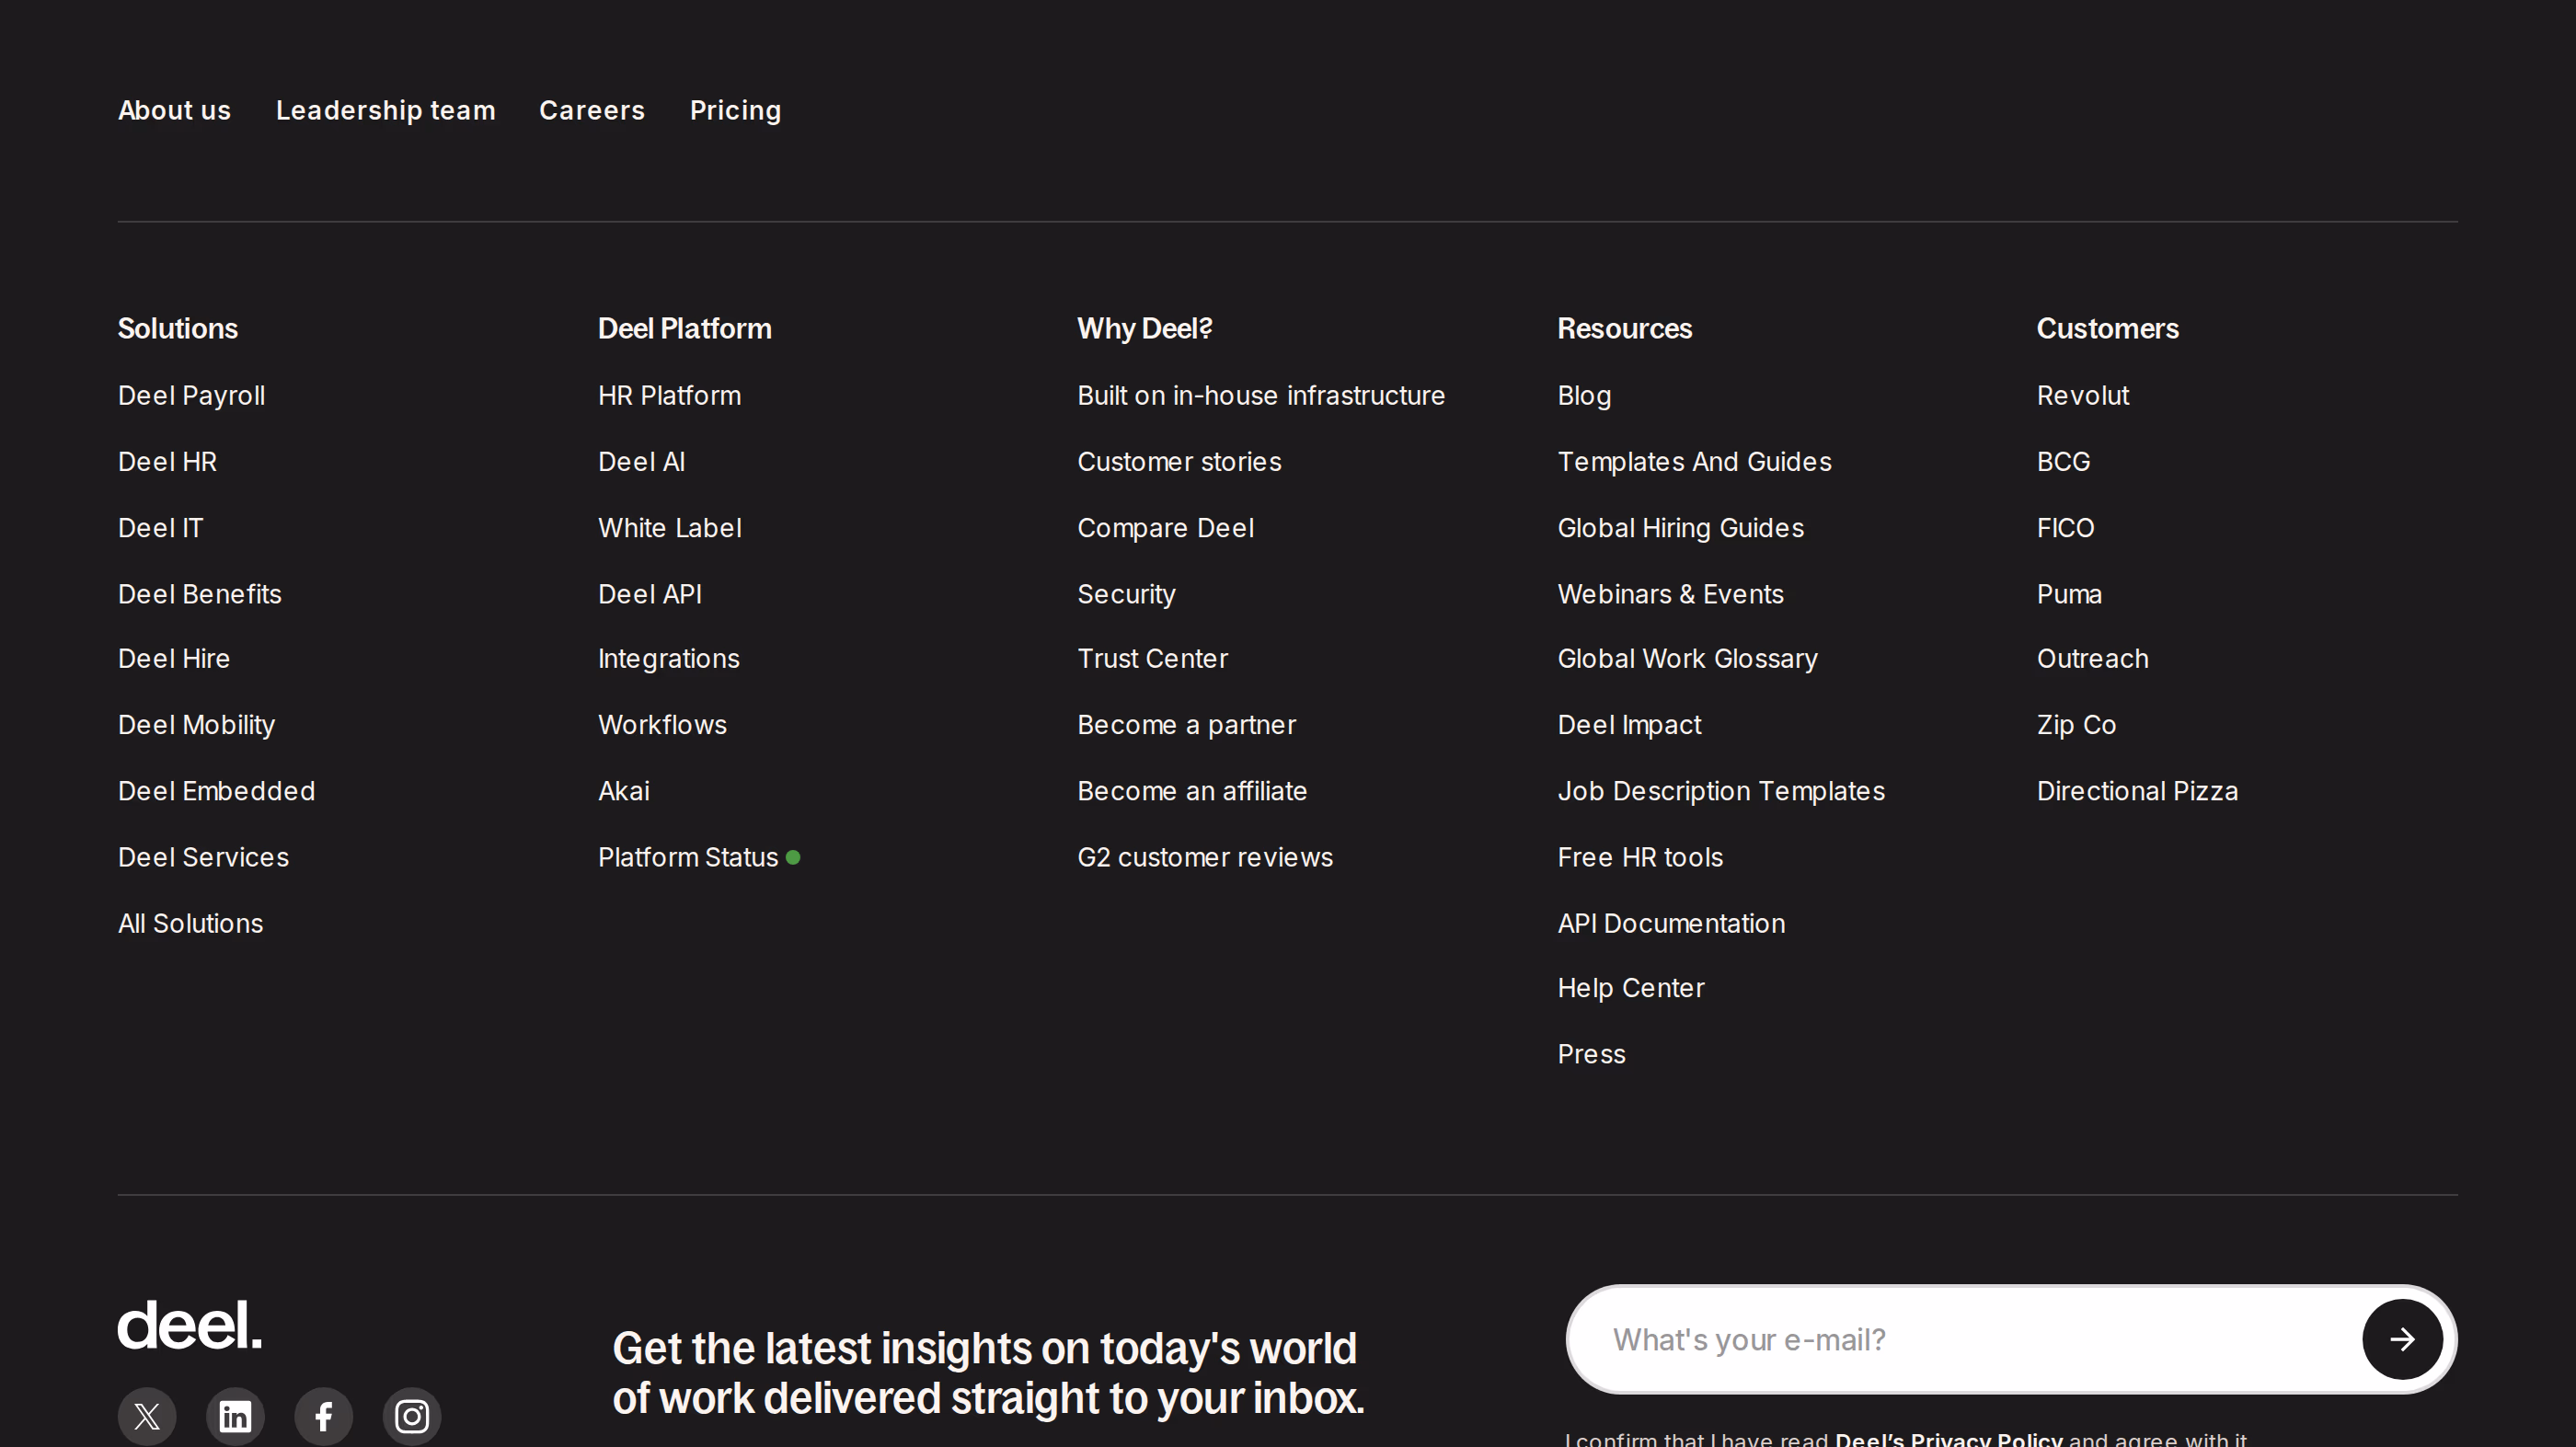Open G2 customer reviews
The image size is (2576, 1447).
(x=1205, y=857)
